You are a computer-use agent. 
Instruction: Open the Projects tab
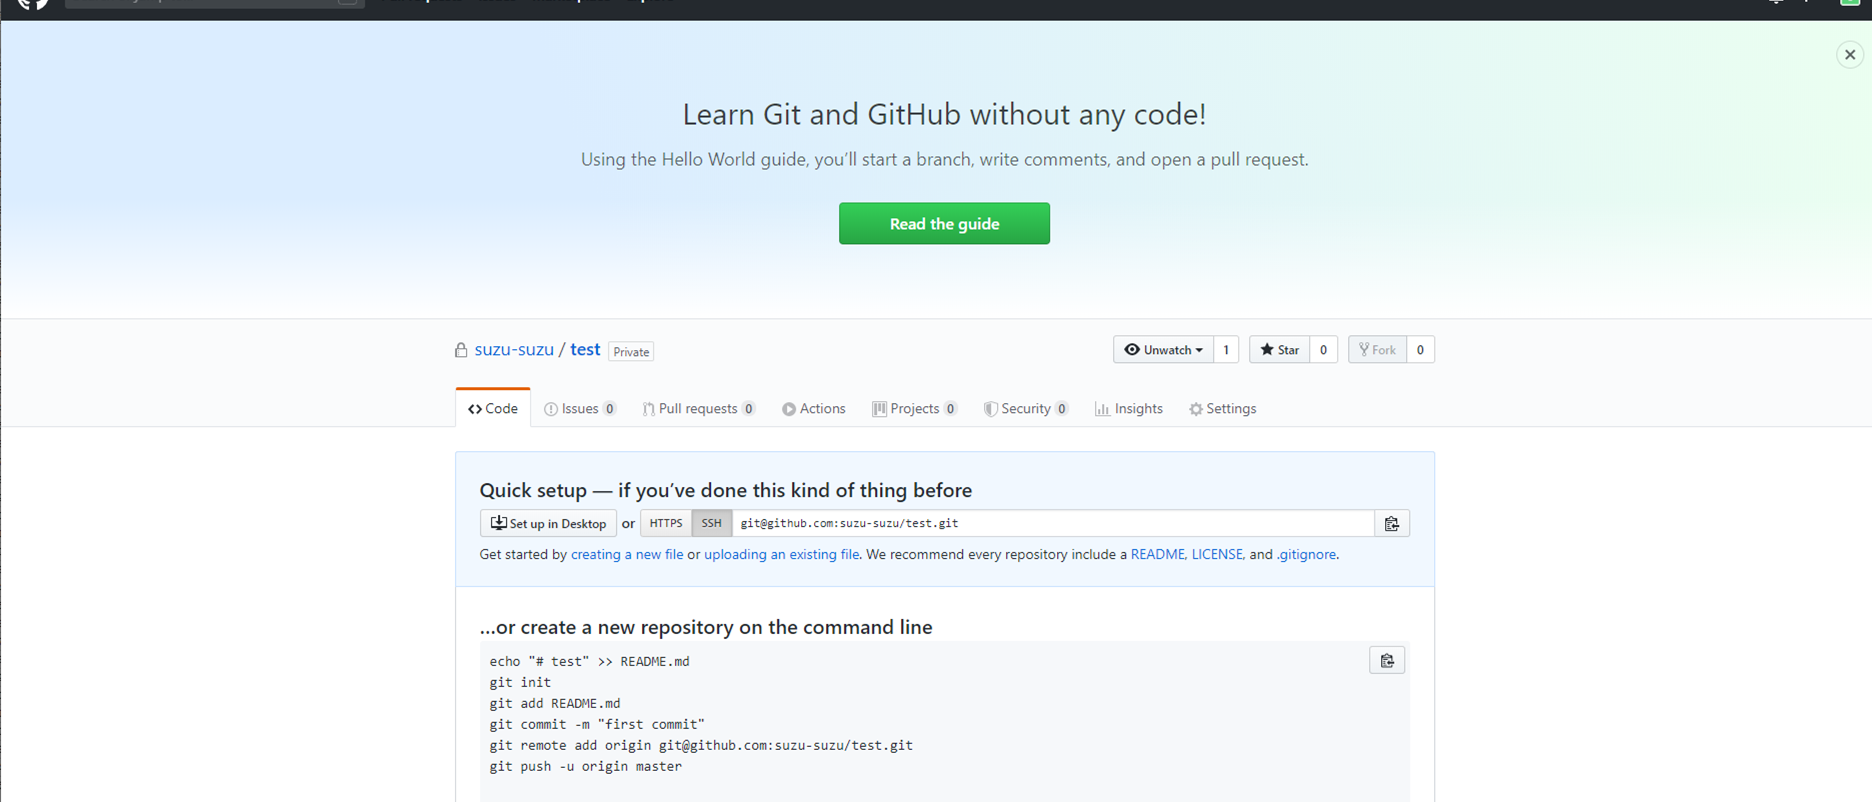(x=915, y=408)
